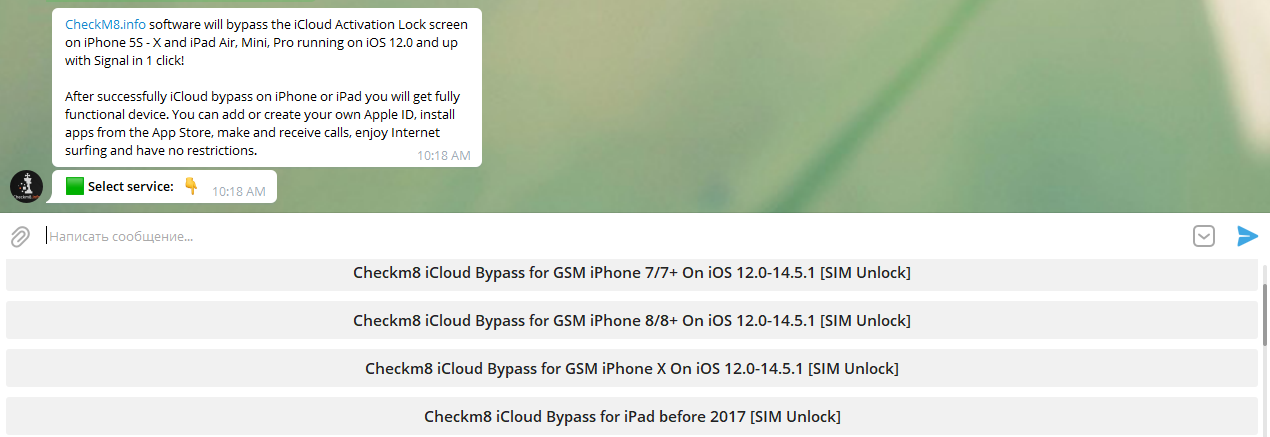
Task: Click the pointing-down hand emoji
Action: (191, 185)
